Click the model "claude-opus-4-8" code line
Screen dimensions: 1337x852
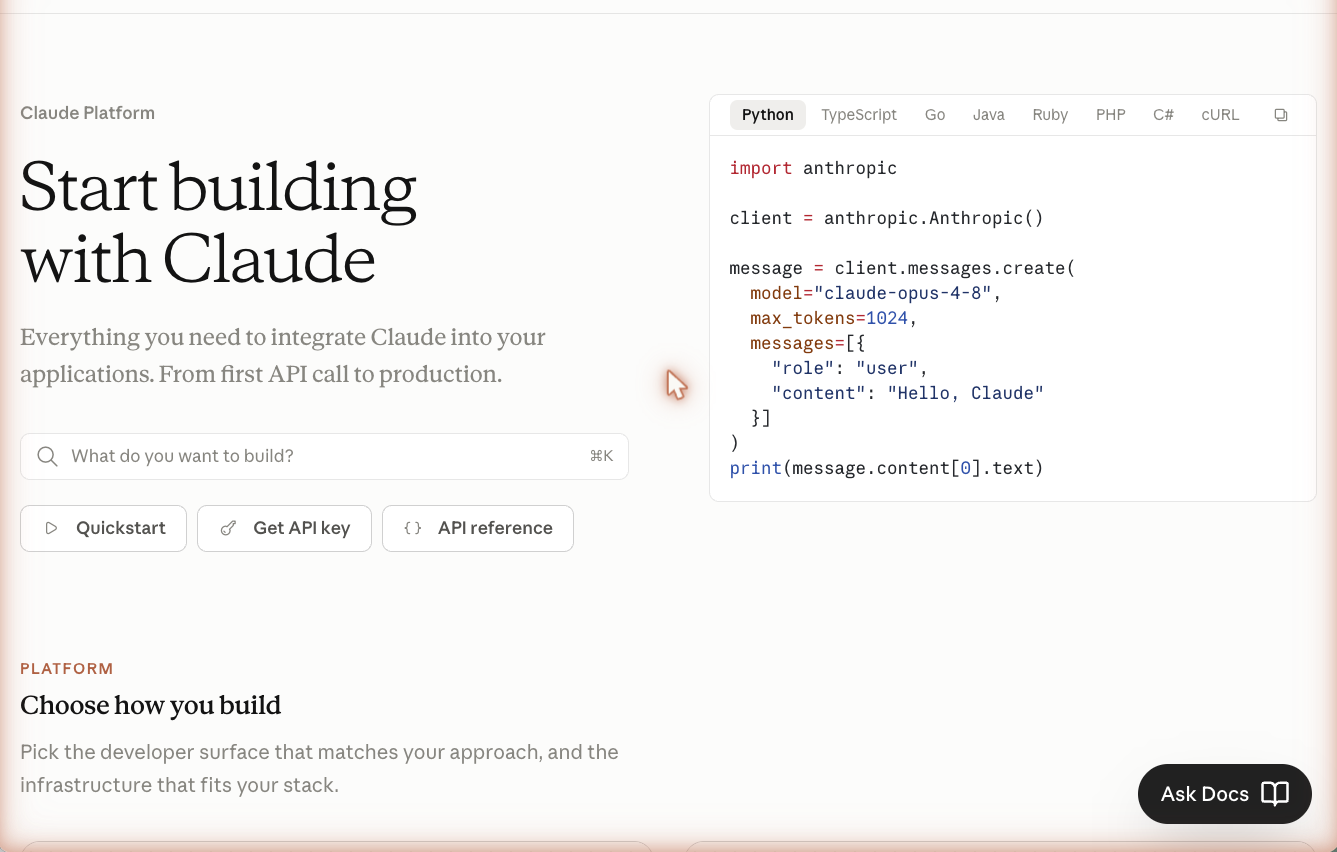tap(876, 293)
